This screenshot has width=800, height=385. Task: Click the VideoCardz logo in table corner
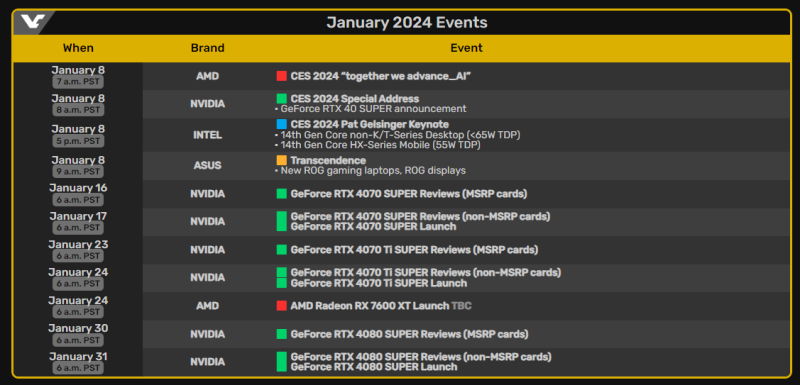tap(33, 22)
